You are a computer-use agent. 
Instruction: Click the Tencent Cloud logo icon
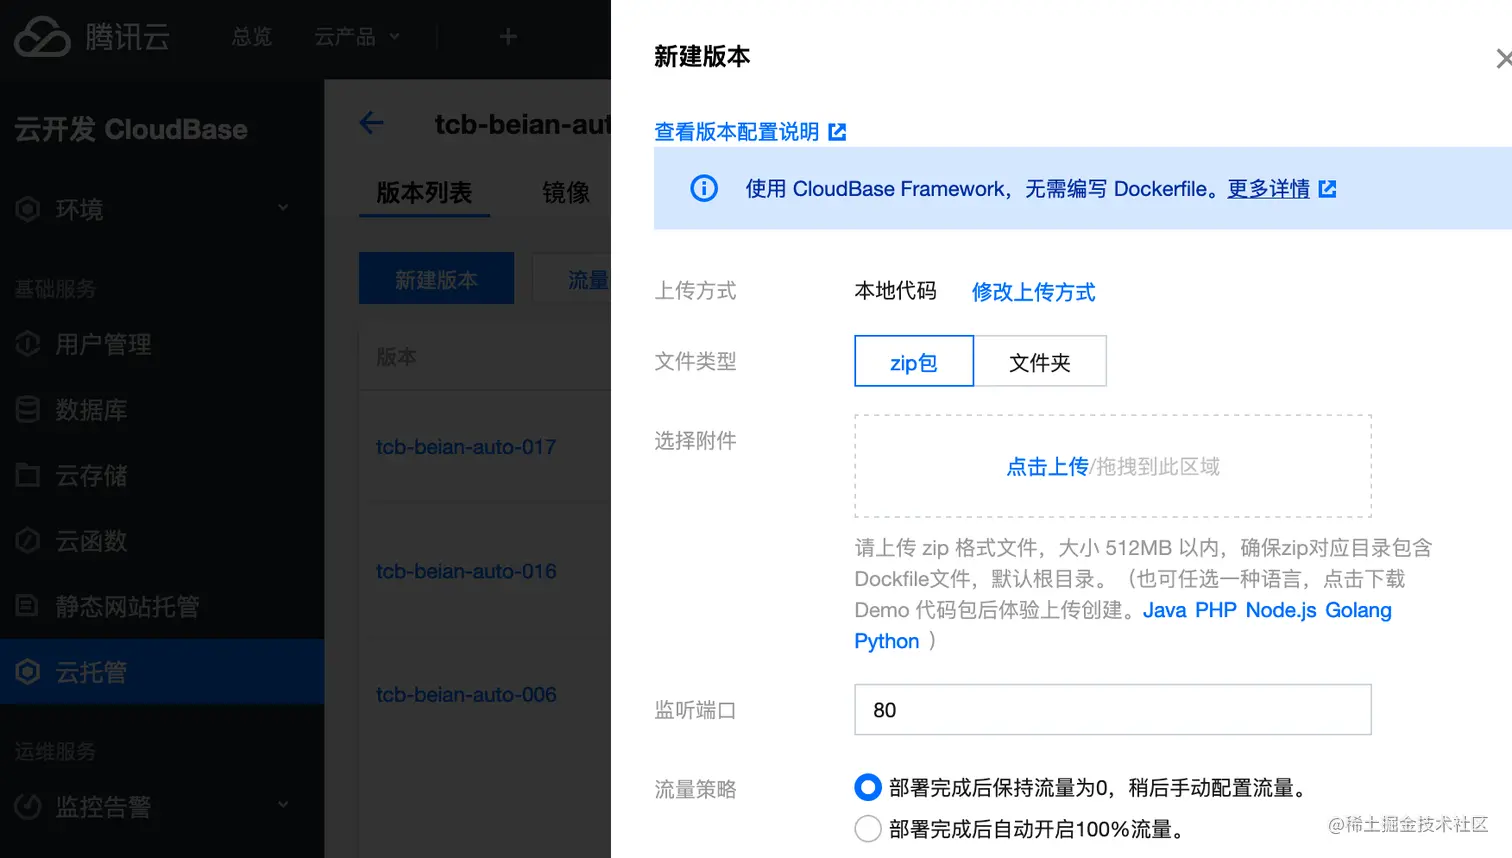tap(42, 37)
